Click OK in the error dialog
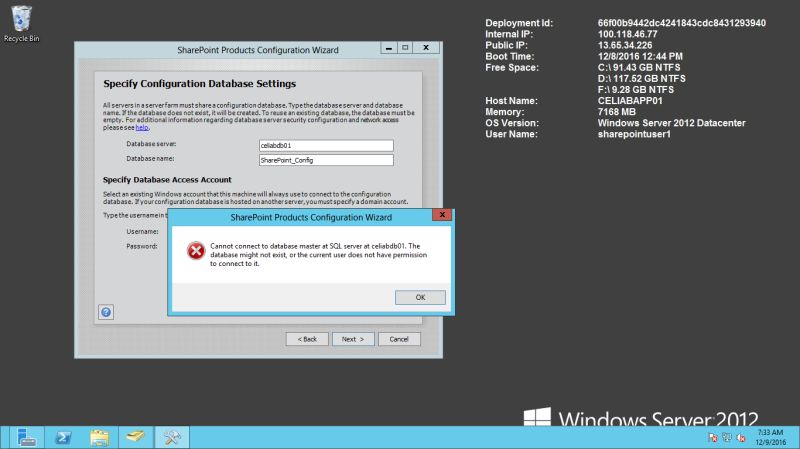800x449 pixels. (x=420, y=297)
